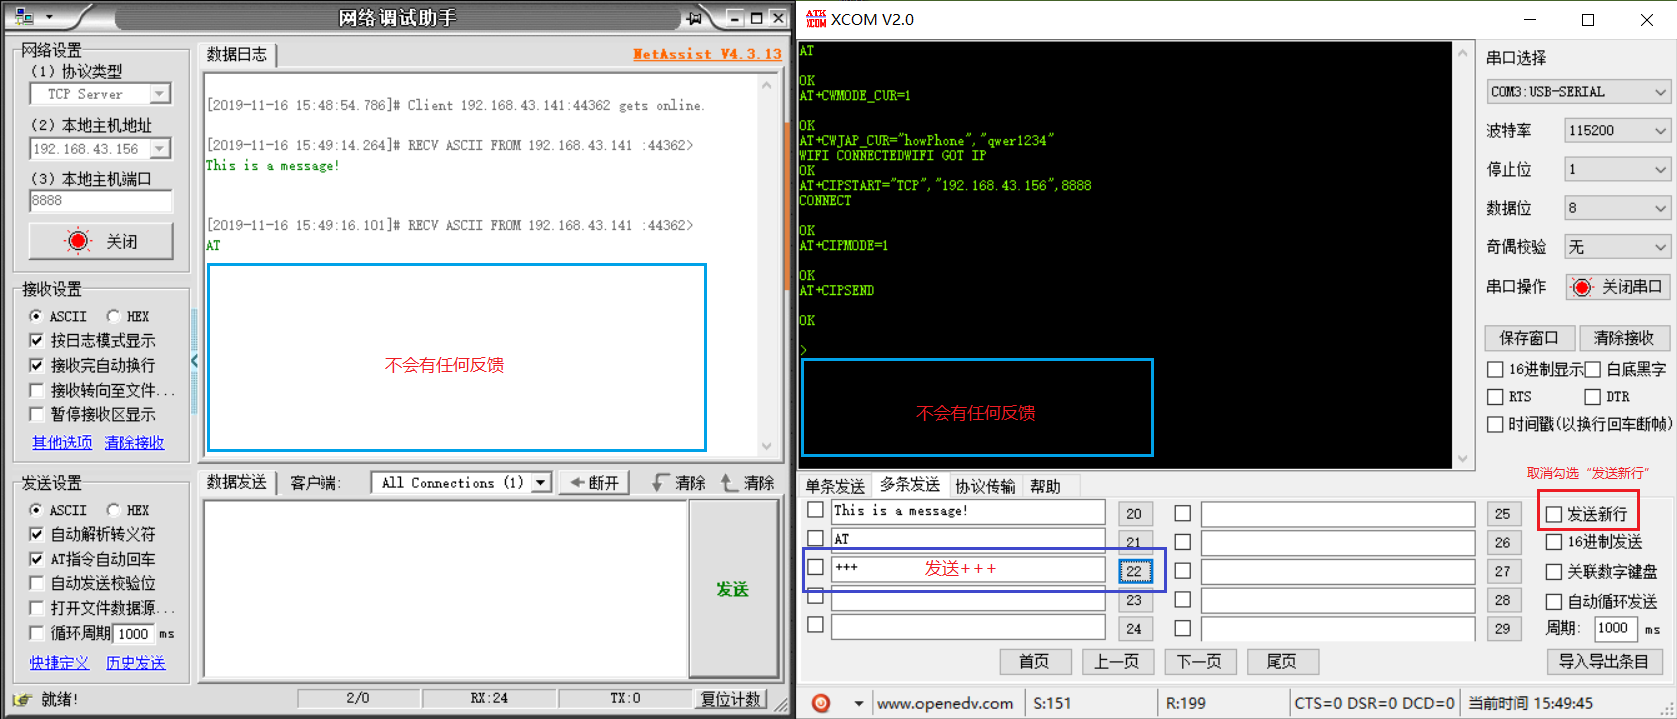Collapse the NetAssist side panel arrow
This screenshot has width=1677, height=719.
(194, 360)
